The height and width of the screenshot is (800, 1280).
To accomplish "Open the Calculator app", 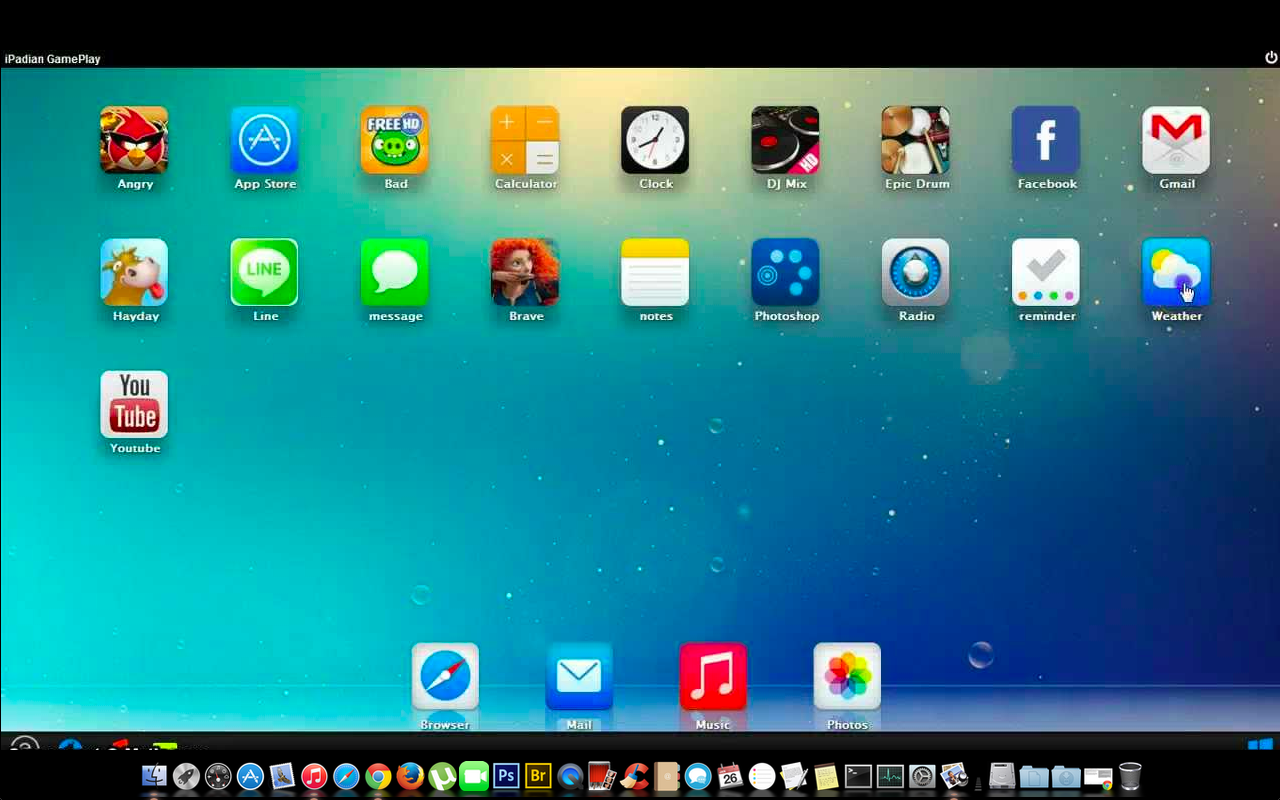I will coord(525,140).
